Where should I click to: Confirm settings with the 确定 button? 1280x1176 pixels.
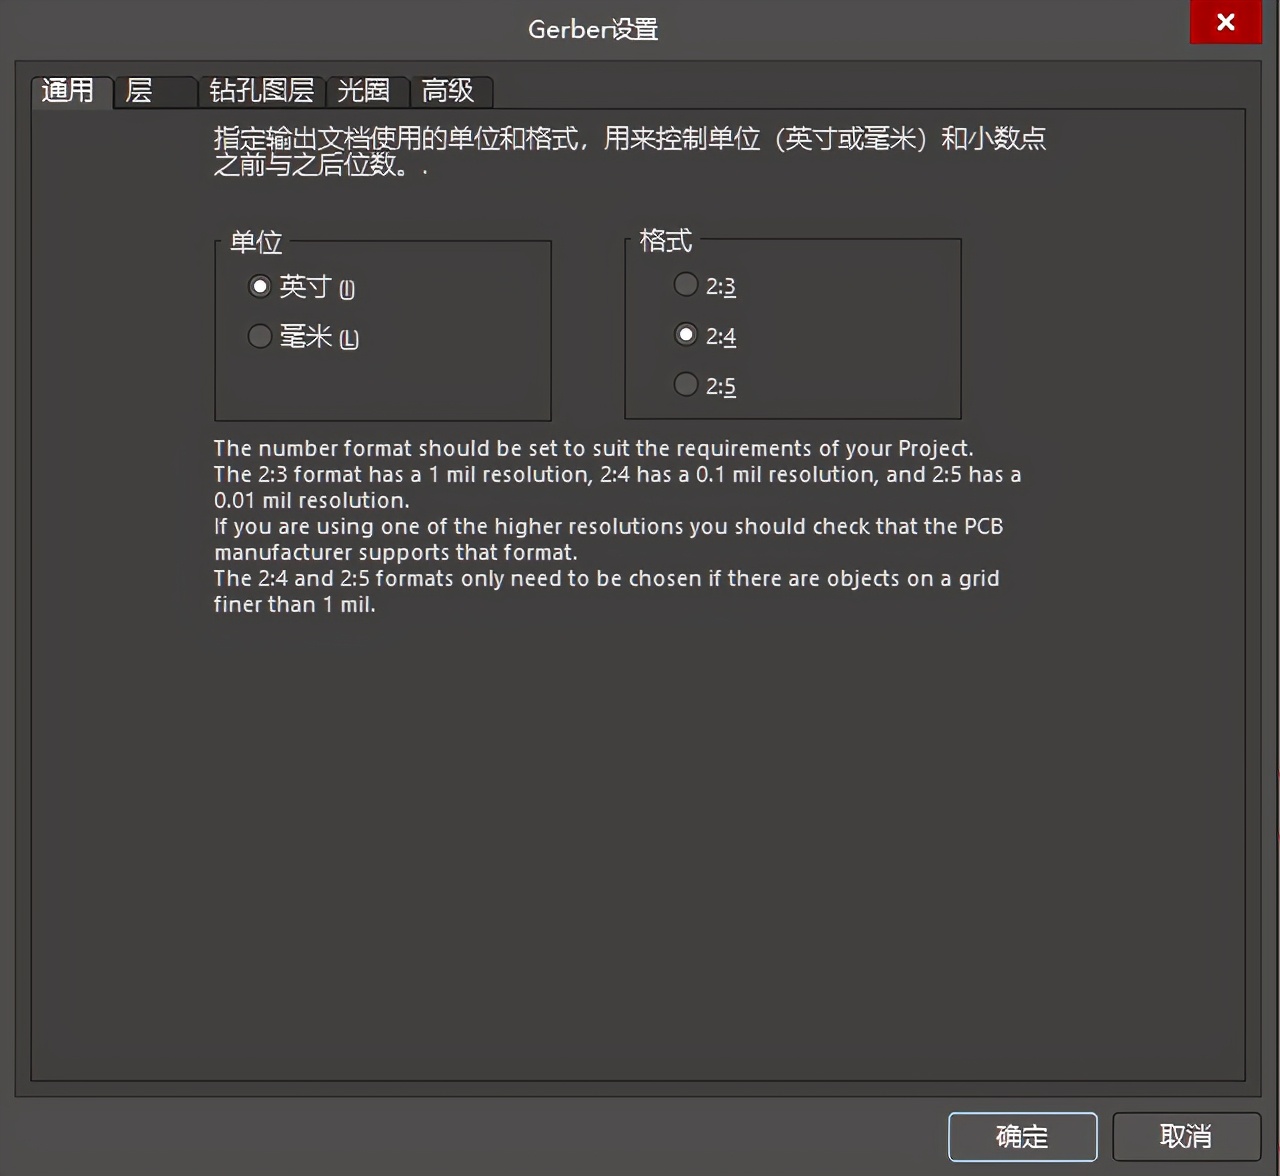click(1022, 1137)
